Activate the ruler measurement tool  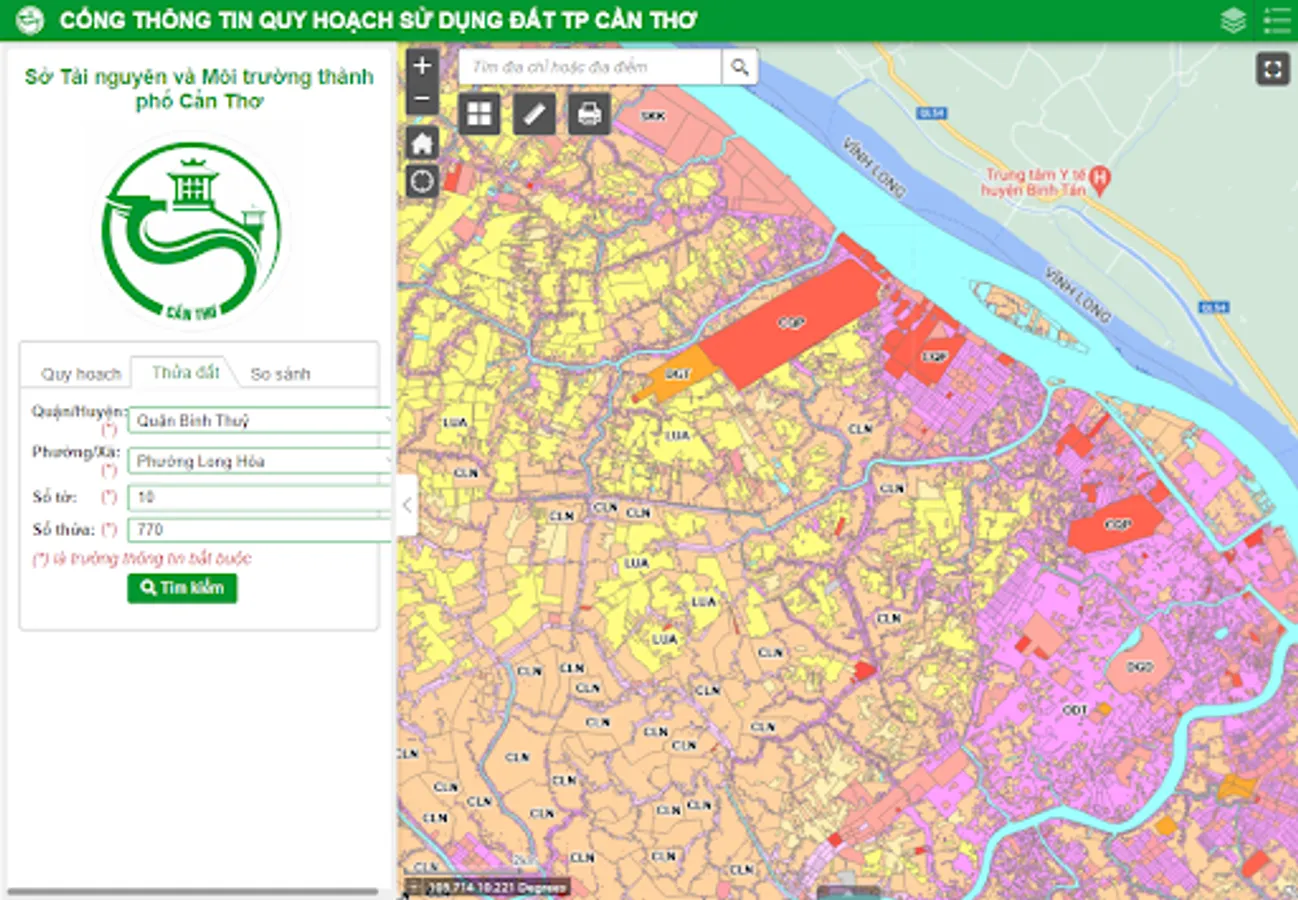[x=534, y=114]
